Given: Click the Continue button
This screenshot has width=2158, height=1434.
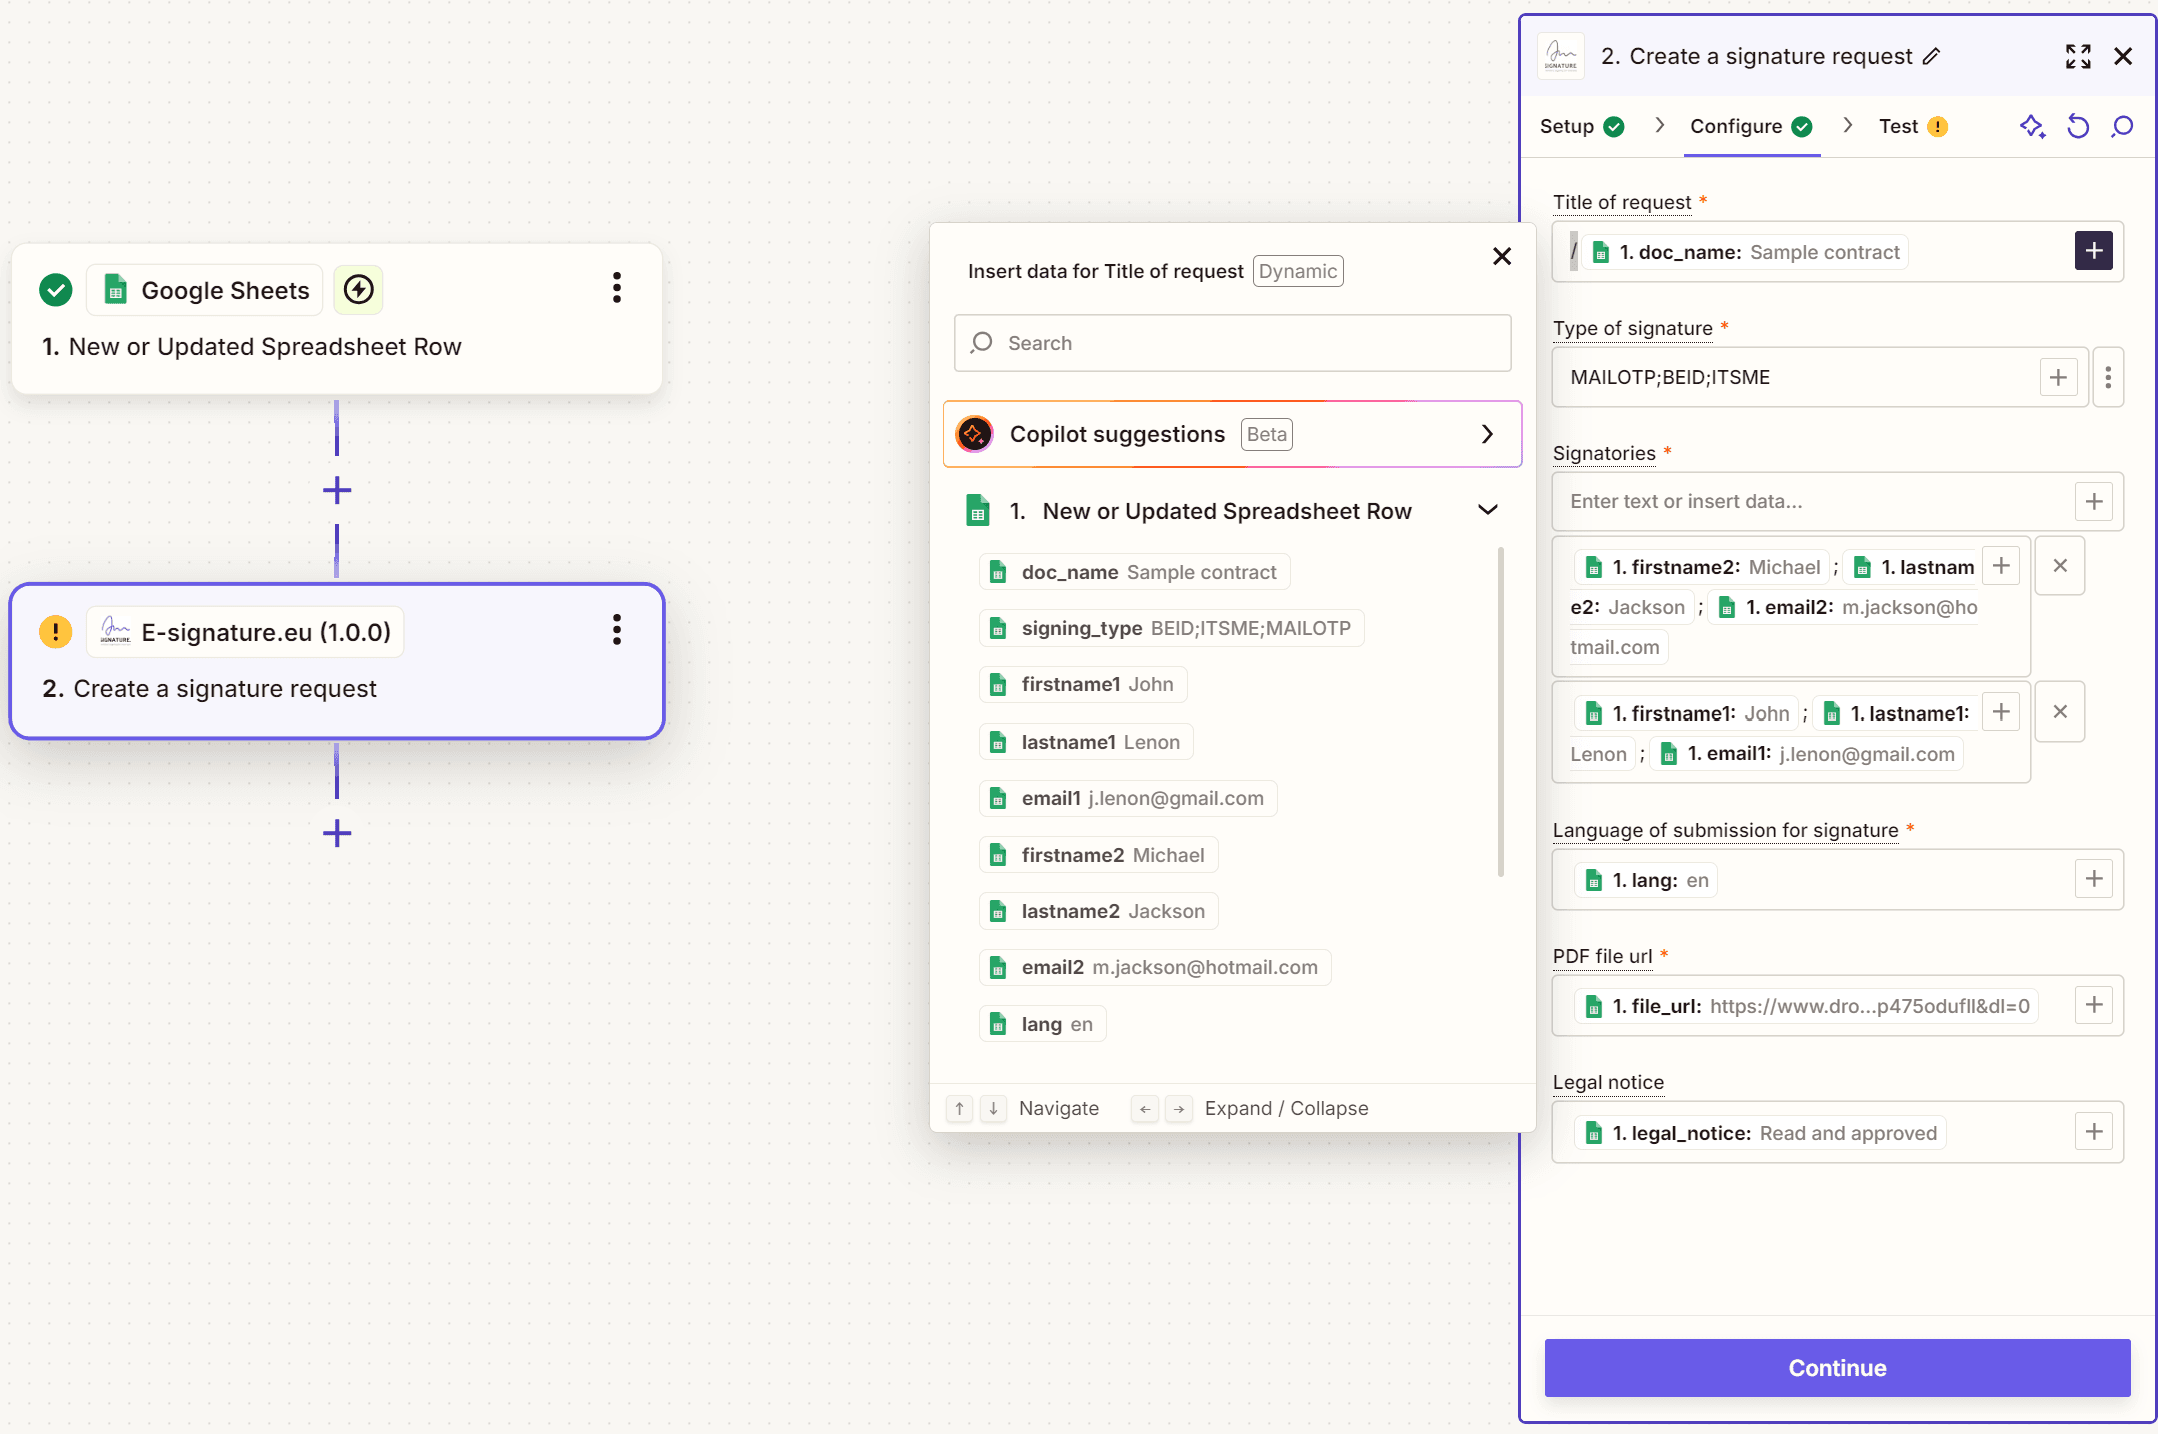Looking at the screenshot, I should (1837, 1367).
